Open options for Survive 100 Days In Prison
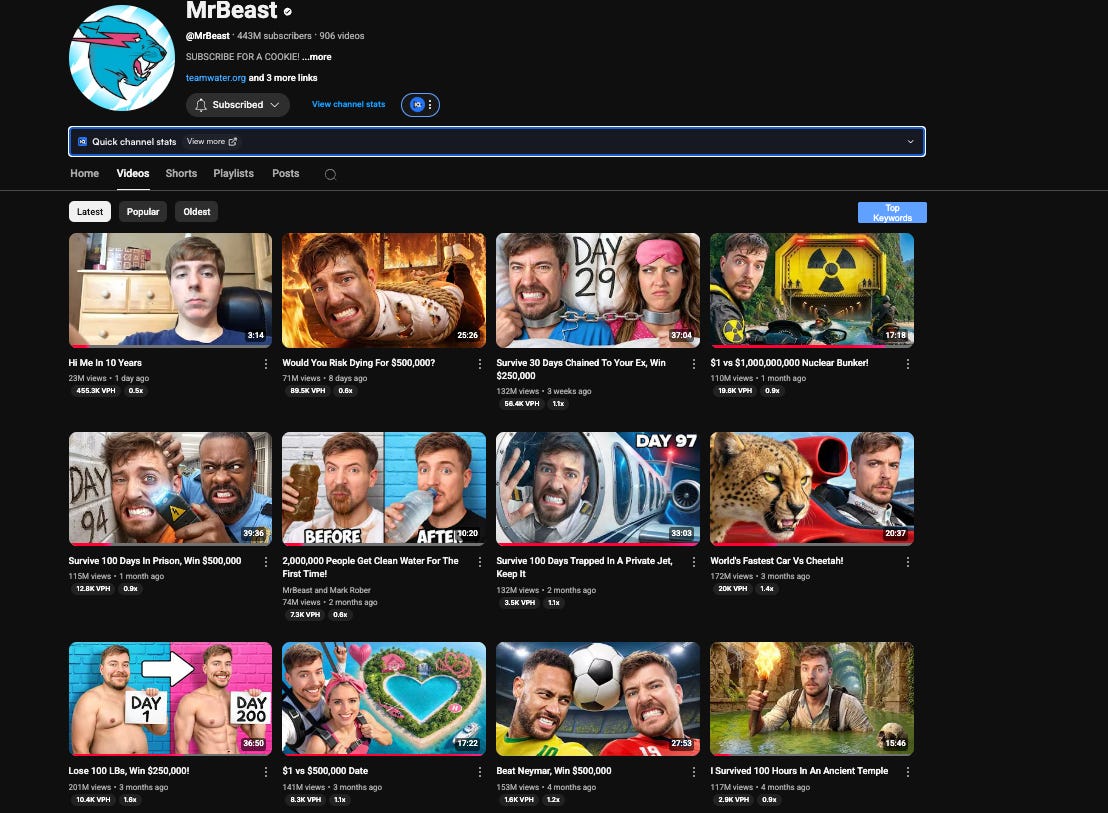 coord(266,562)
